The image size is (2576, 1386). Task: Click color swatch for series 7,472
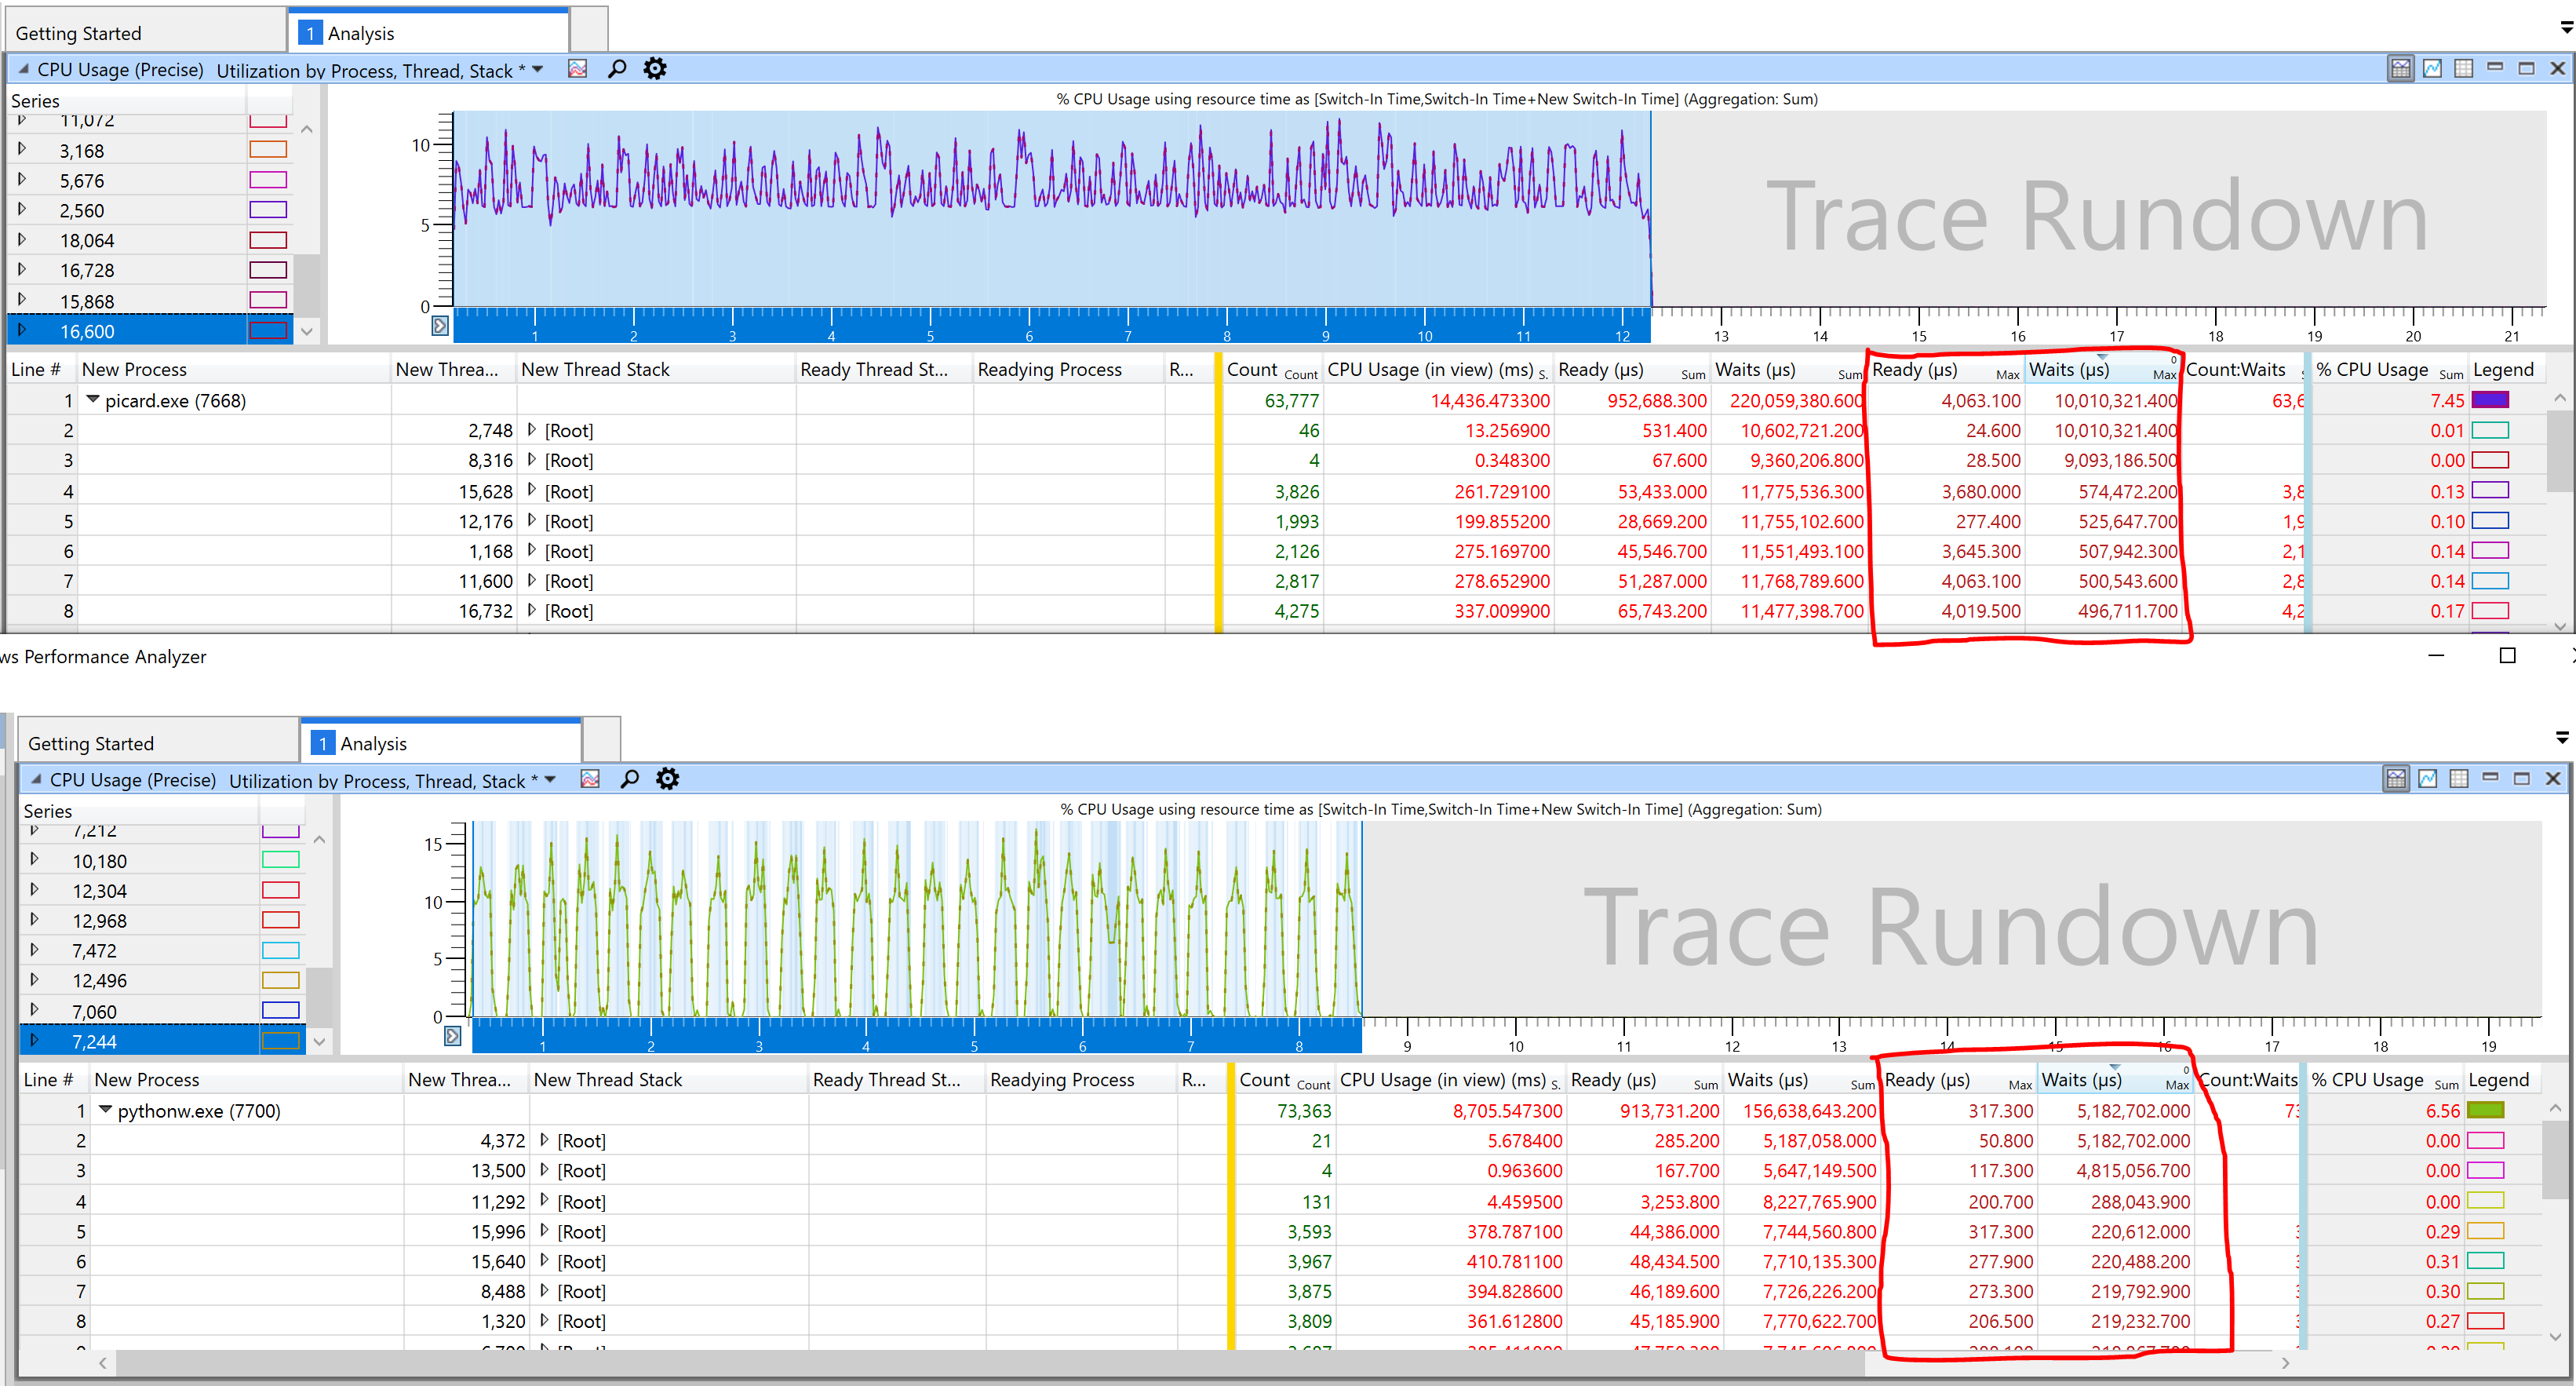281,950
